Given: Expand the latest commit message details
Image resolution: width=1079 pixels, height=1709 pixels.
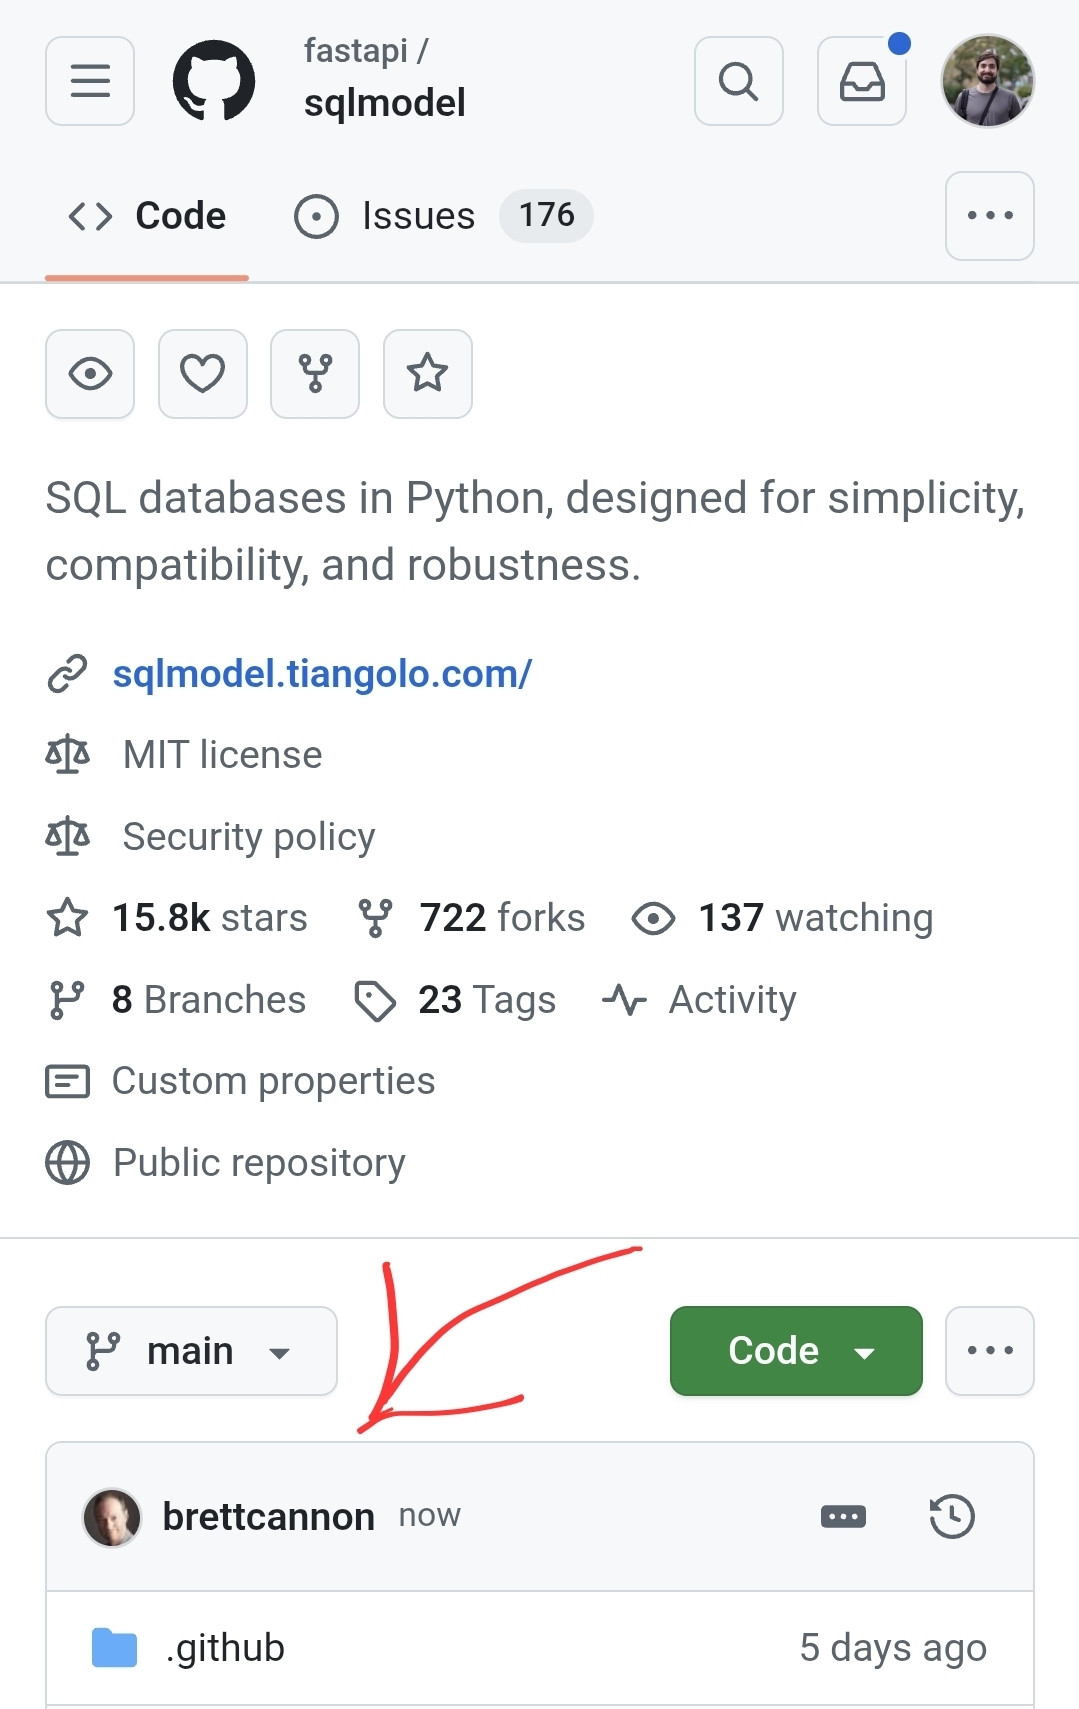Looking at the screenshot, I should 843,1517.
